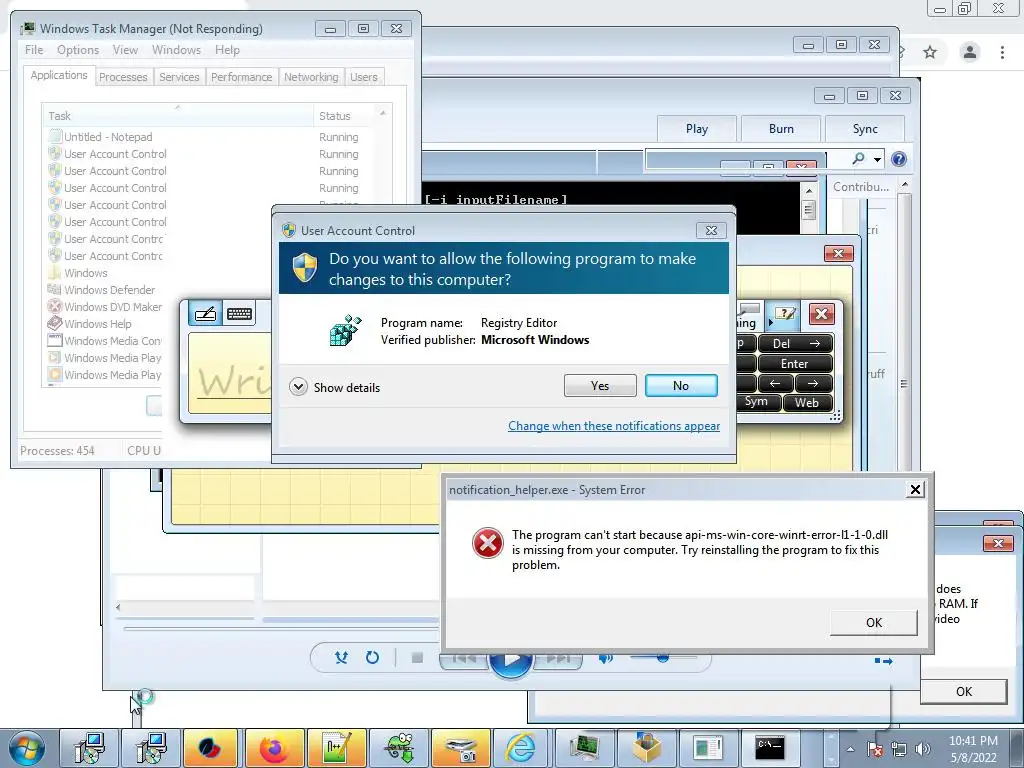Click the Enter key on Input Panel
This screenshot has width=1024, height=768.
794,364
